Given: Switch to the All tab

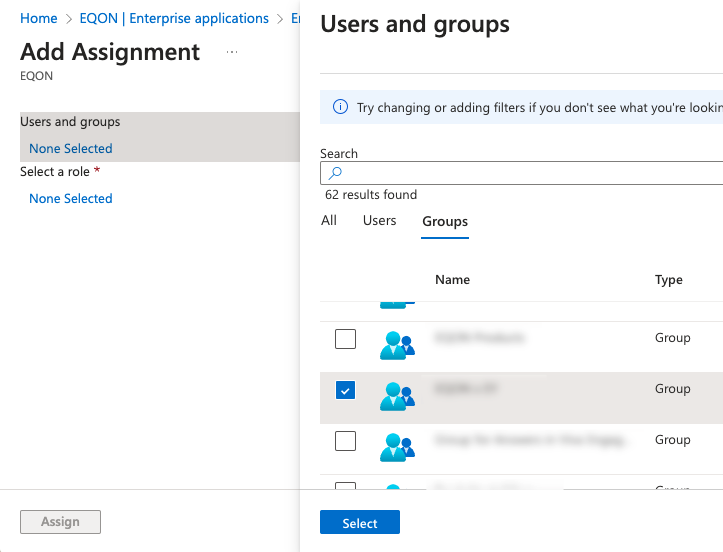Looking at the screenshot, I should point(329,220).
